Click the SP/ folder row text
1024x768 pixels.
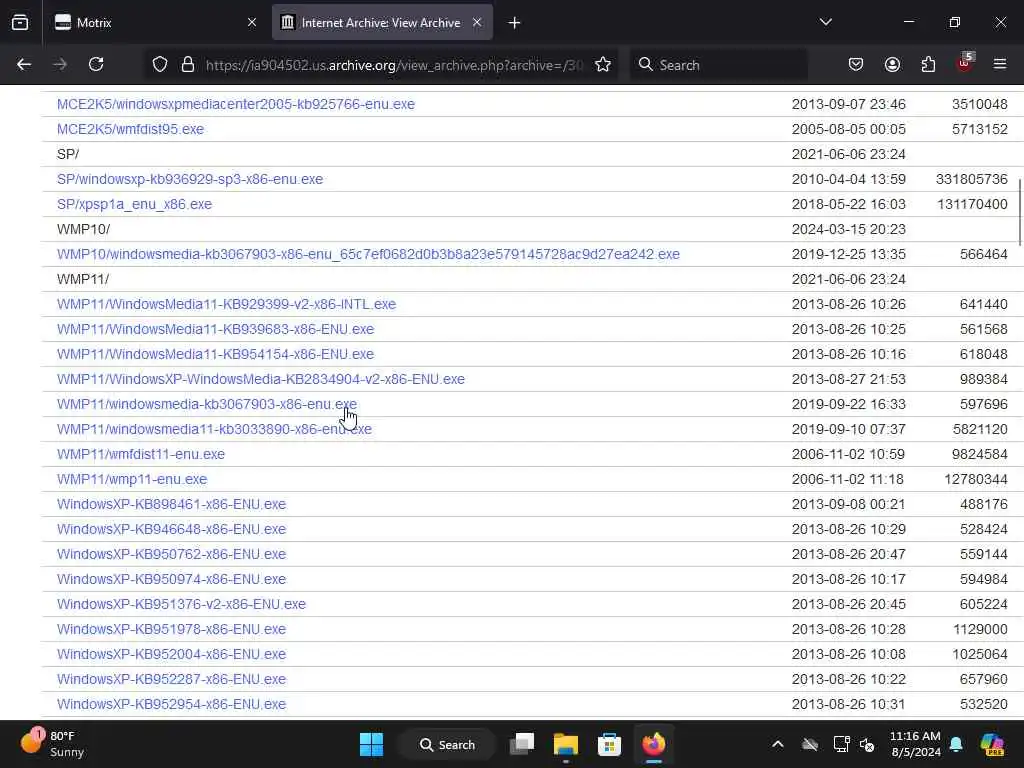pos(68,154)
